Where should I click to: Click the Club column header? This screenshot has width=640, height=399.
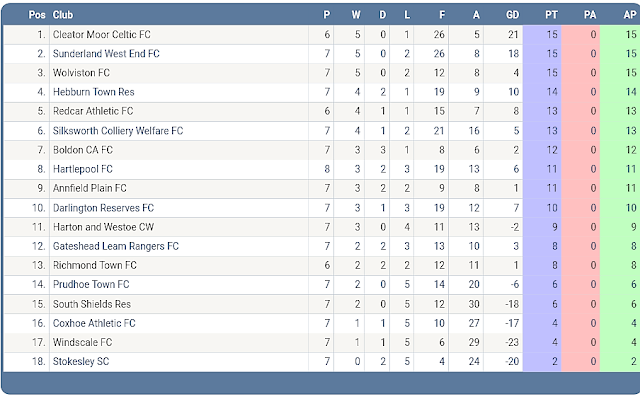click(63, 15)
